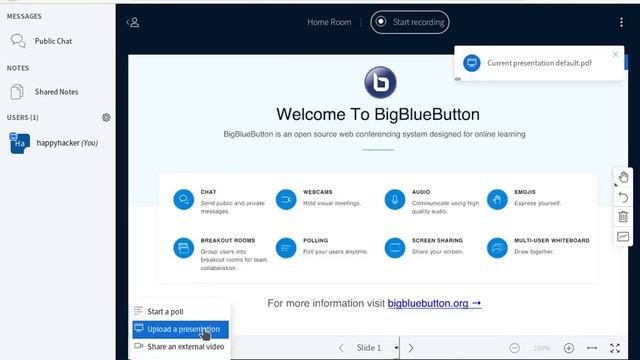Screen dimensions: 640x360
Task: Choose Share an external video
Action: [x=180, y=347]
